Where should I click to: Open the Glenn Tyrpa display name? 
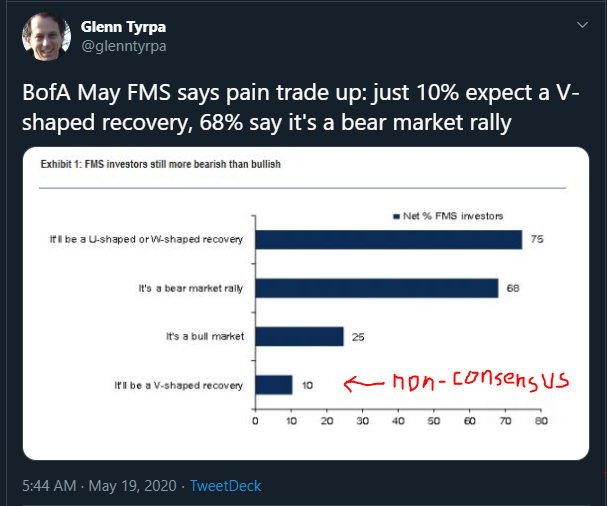[123, 27]
